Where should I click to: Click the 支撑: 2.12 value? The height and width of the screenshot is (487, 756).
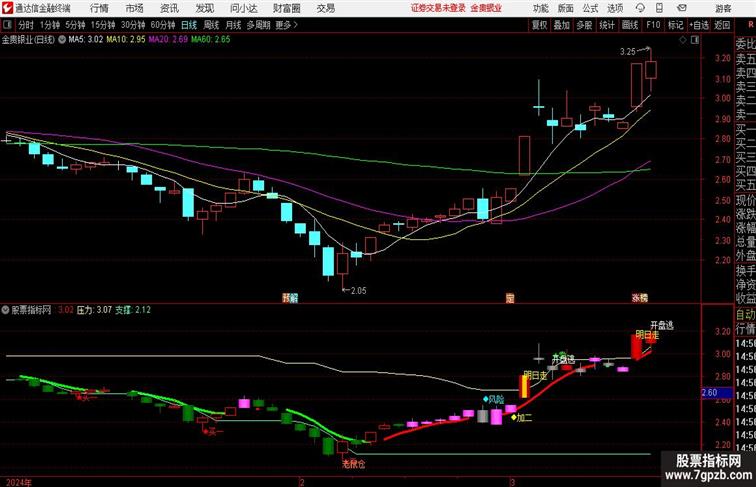[133, 310]
